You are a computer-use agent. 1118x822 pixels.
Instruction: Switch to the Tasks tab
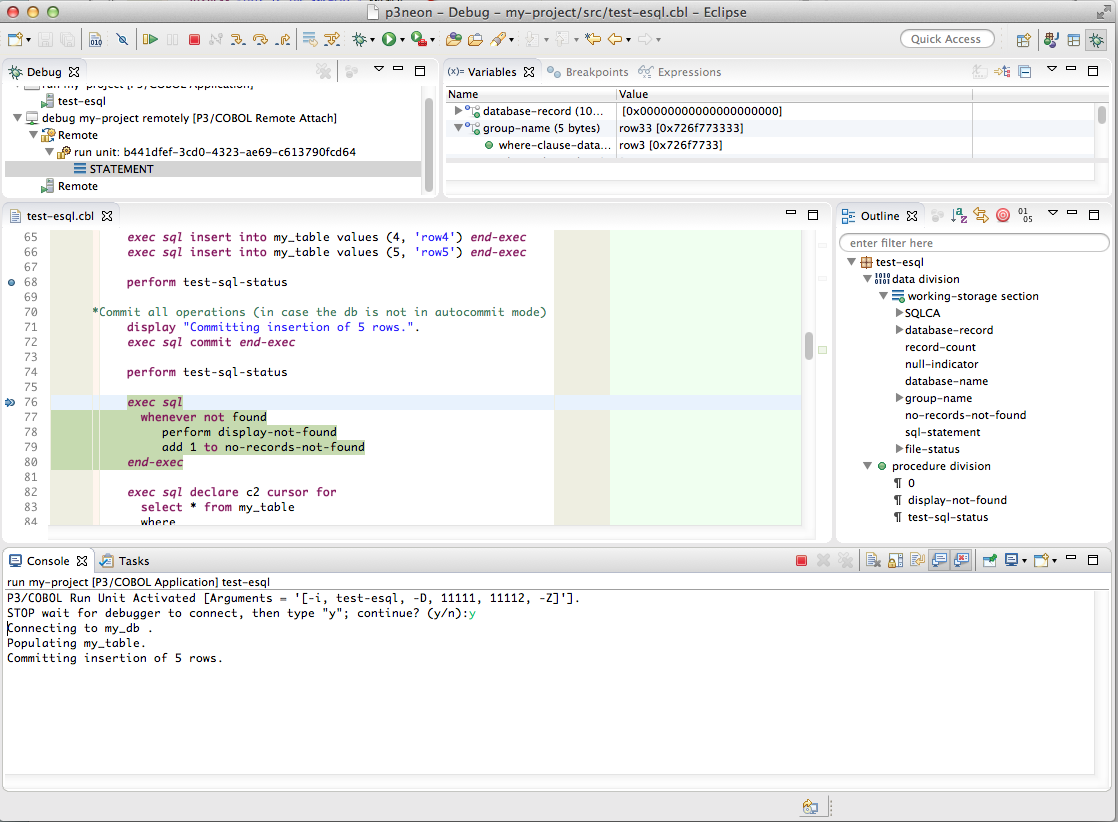pyautogui.click(x=125, y=561)
